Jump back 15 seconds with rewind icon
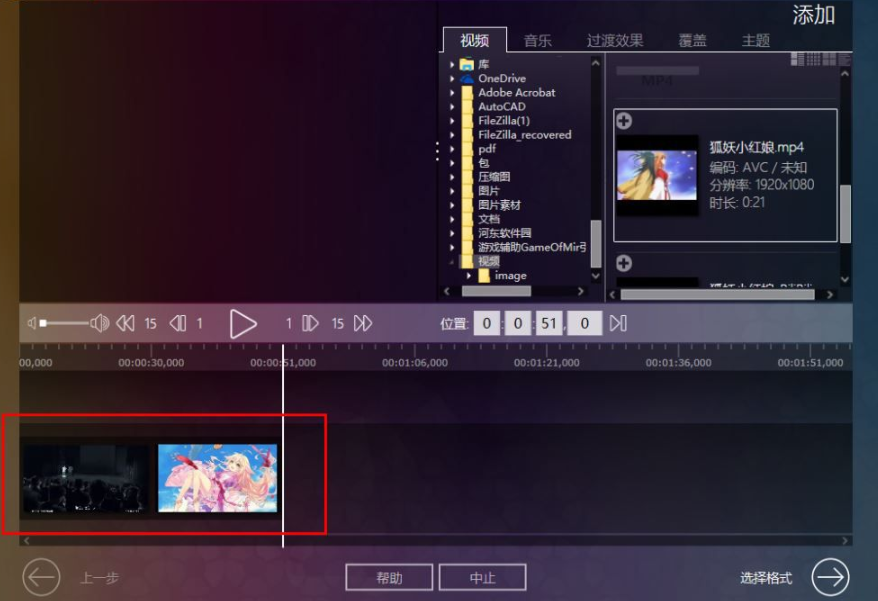The width and height of the screenshot is (878, 601). [125, 323]
